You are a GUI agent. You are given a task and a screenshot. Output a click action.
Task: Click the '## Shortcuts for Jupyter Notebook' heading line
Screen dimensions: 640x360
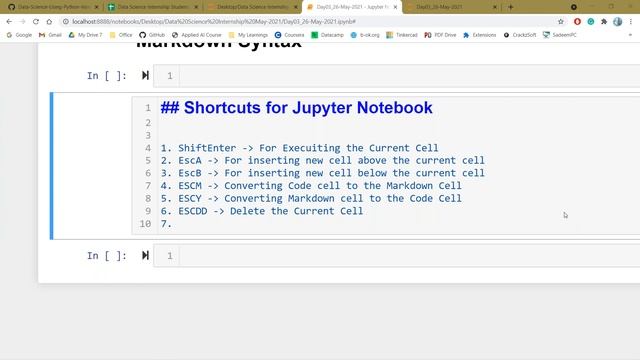tap(296, 108)
